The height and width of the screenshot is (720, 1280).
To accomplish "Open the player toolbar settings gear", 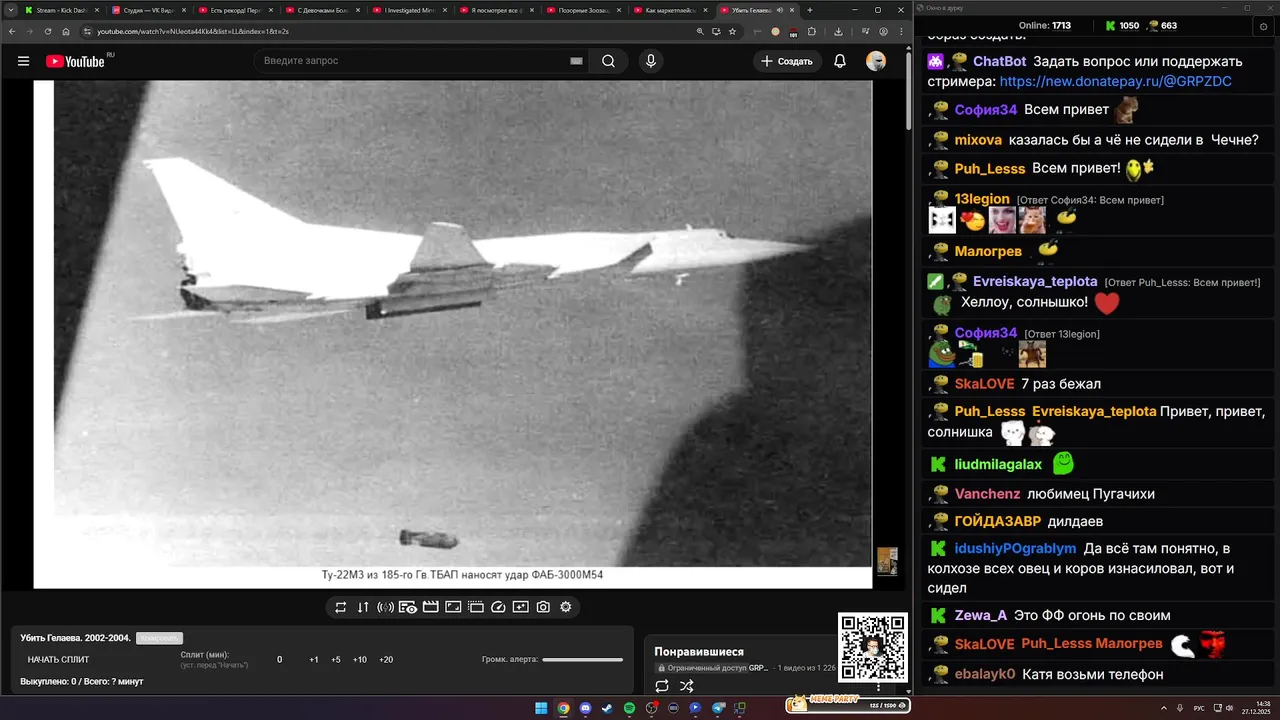I will coord(566,607).
